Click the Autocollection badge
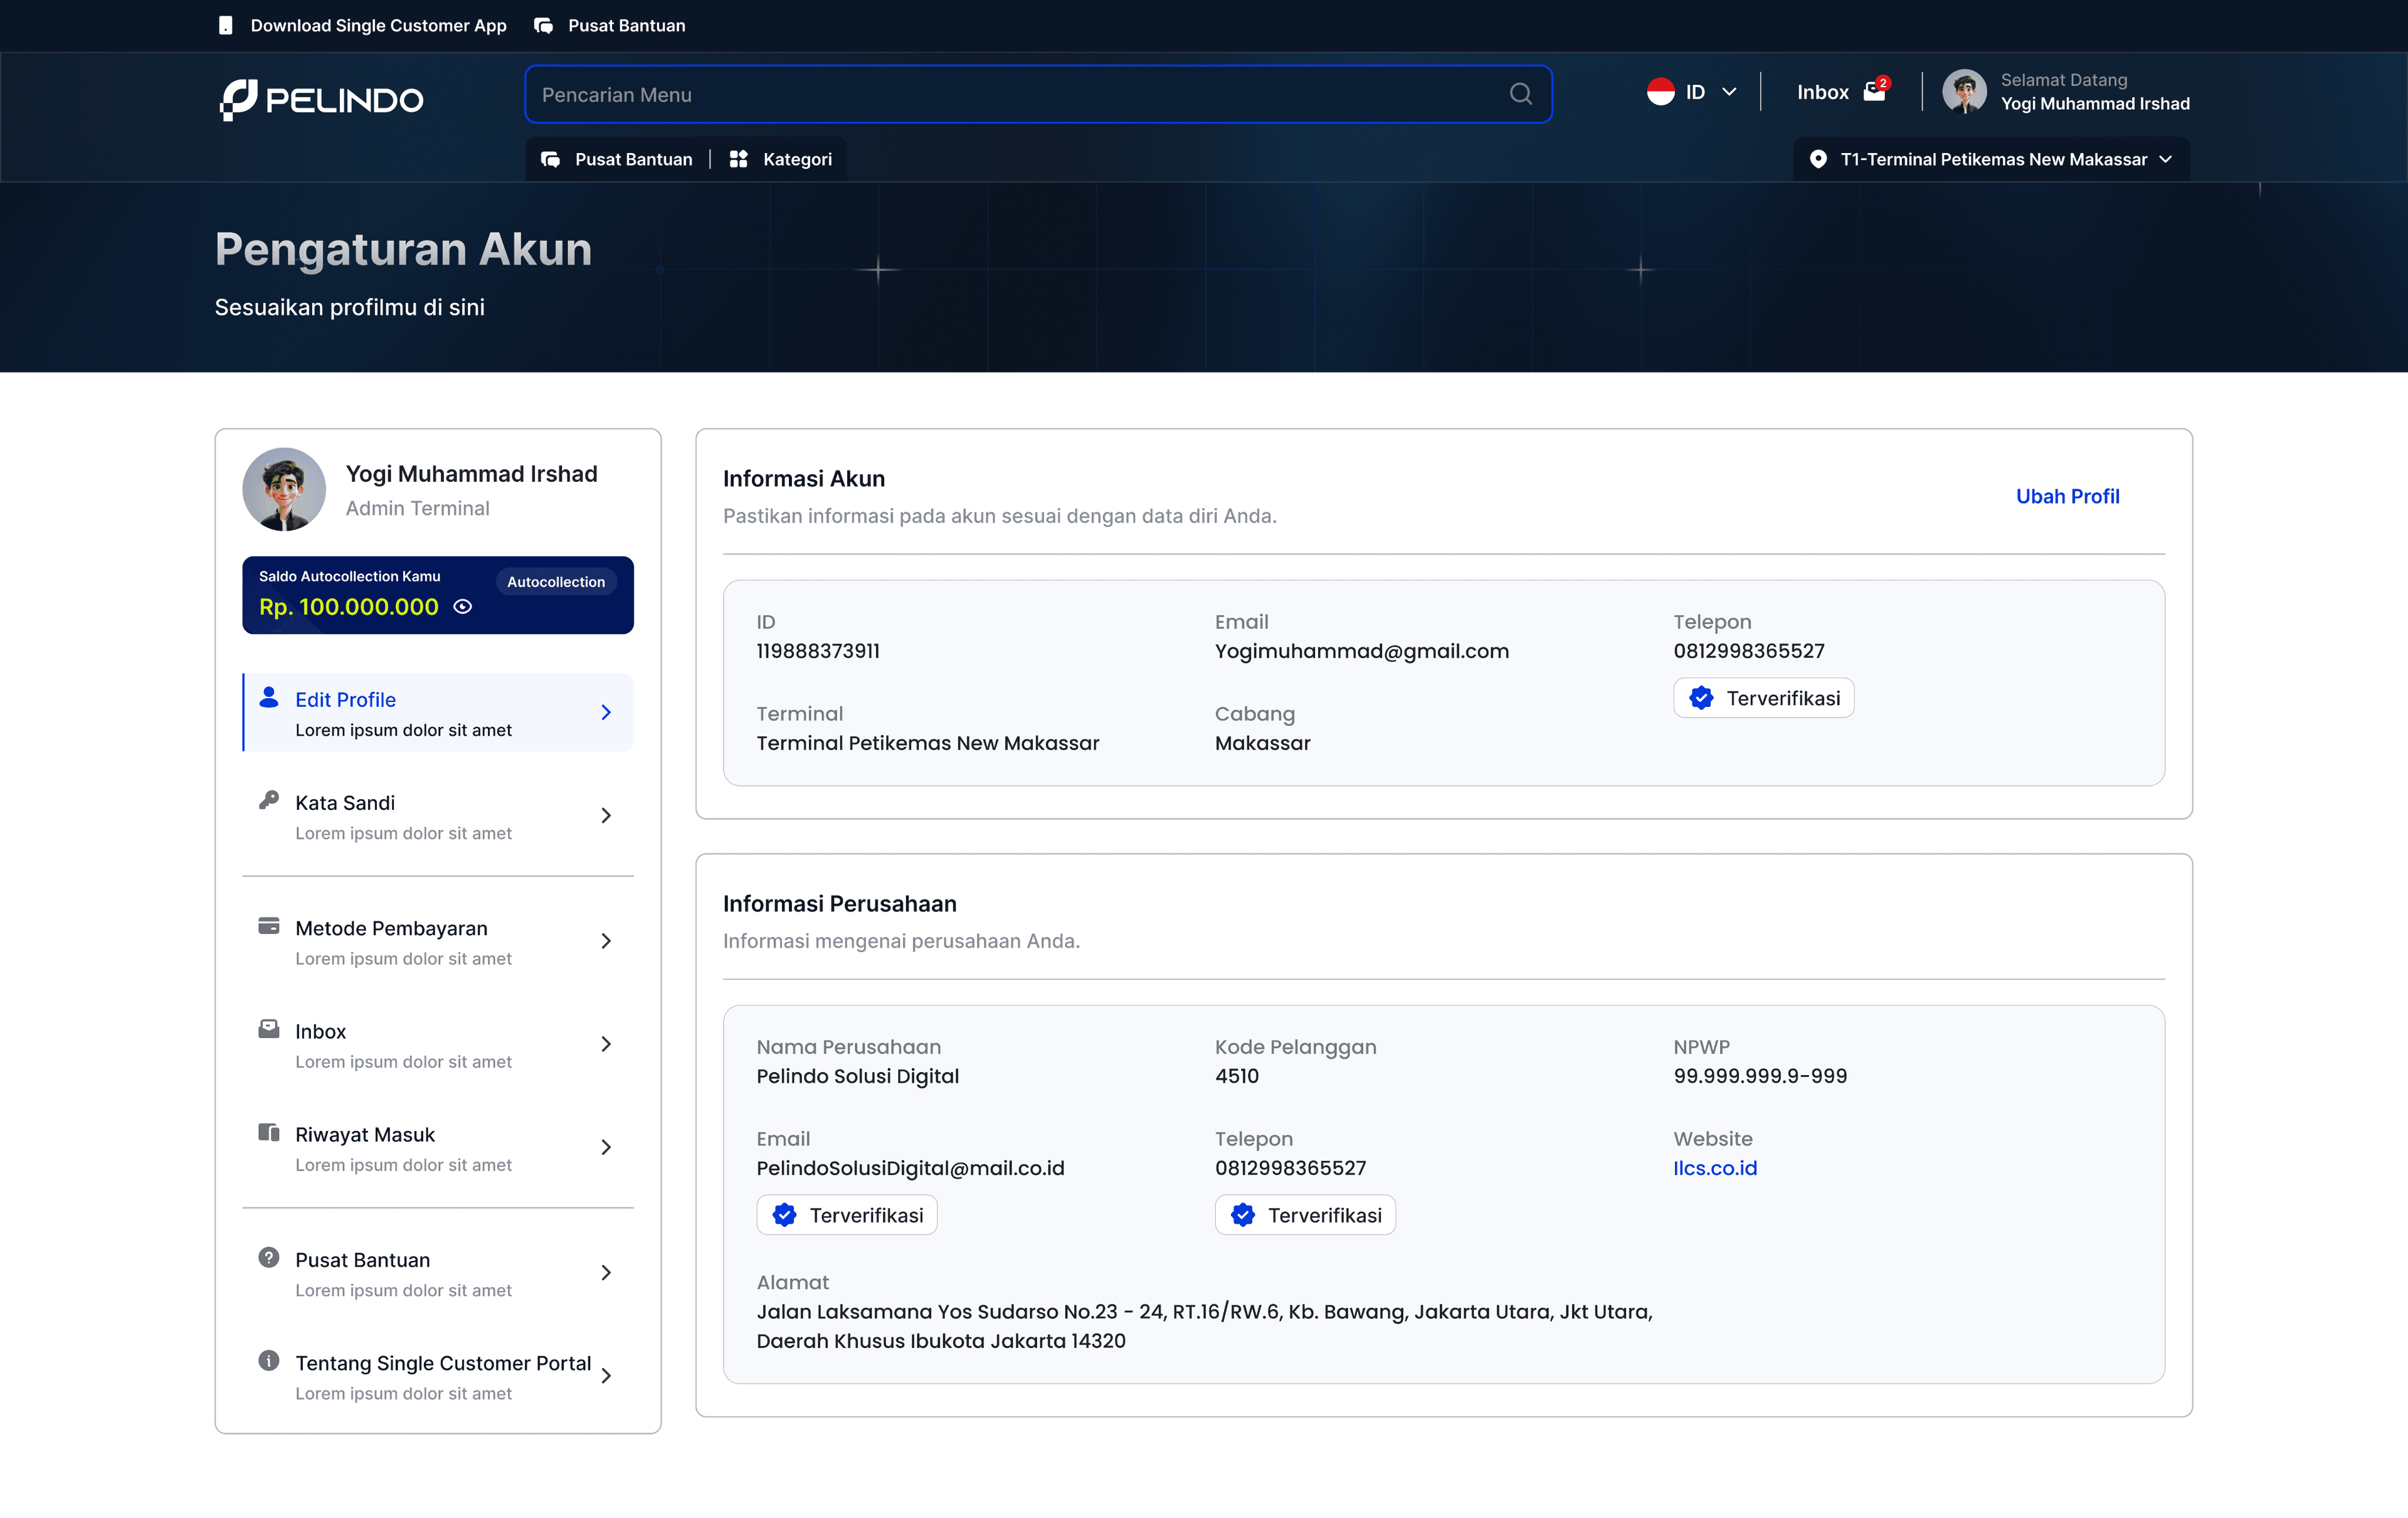Screen dimensions: 2408x1518 [x=556, y=581]
